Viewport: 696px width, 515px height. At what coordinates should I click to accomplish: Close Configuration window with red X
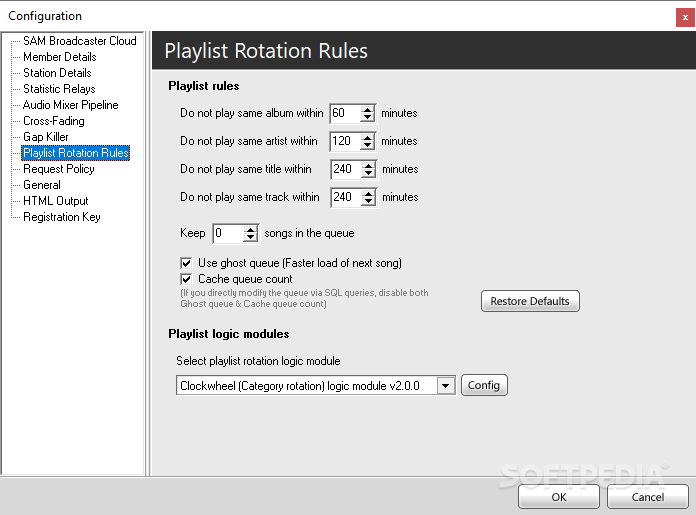685,18
